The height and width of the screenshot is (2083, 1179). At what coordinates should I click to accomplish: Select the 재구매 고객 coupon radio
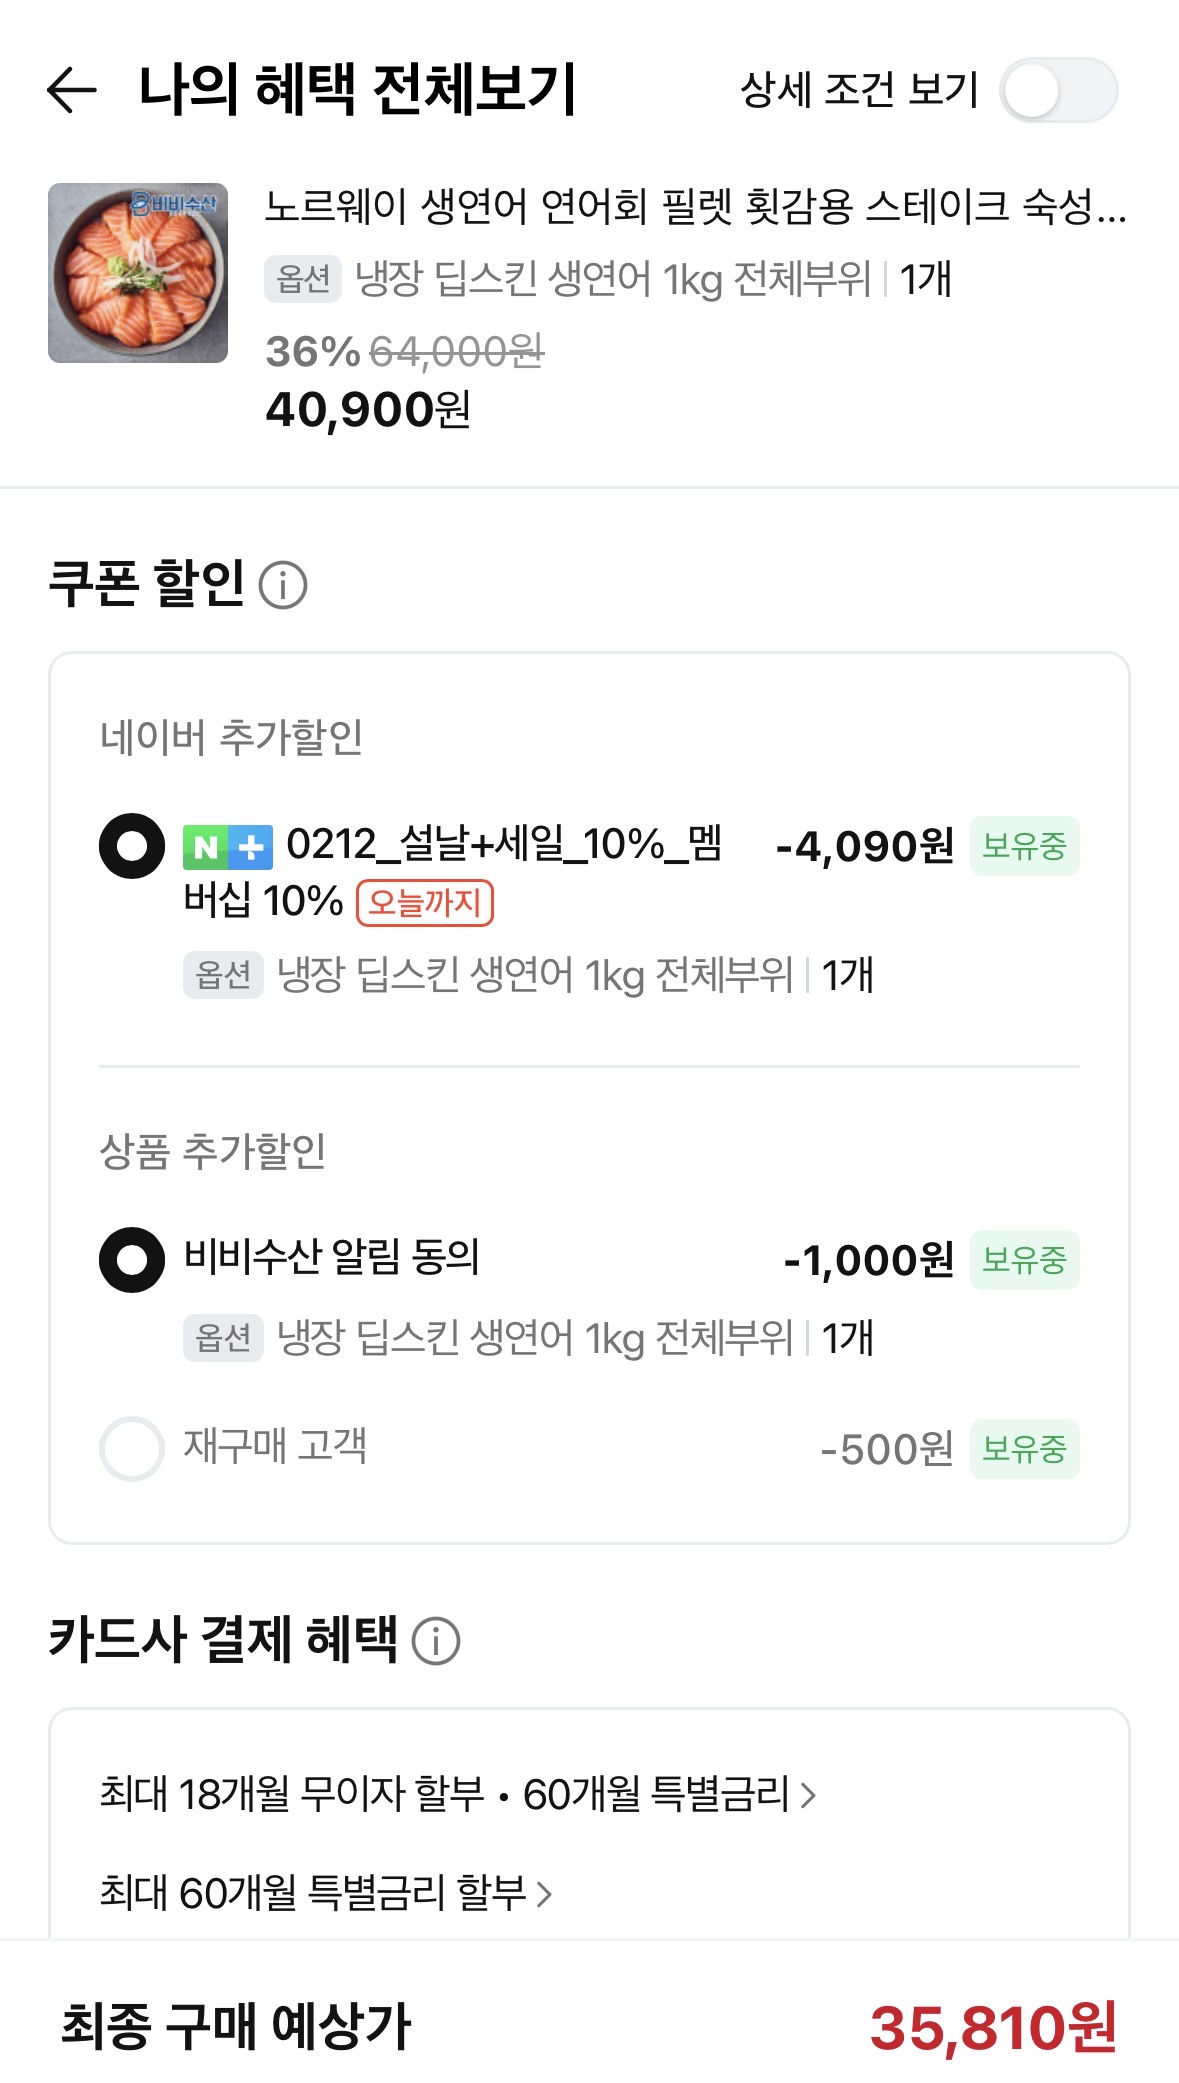pyautogui.click(x=132, y=1449)
